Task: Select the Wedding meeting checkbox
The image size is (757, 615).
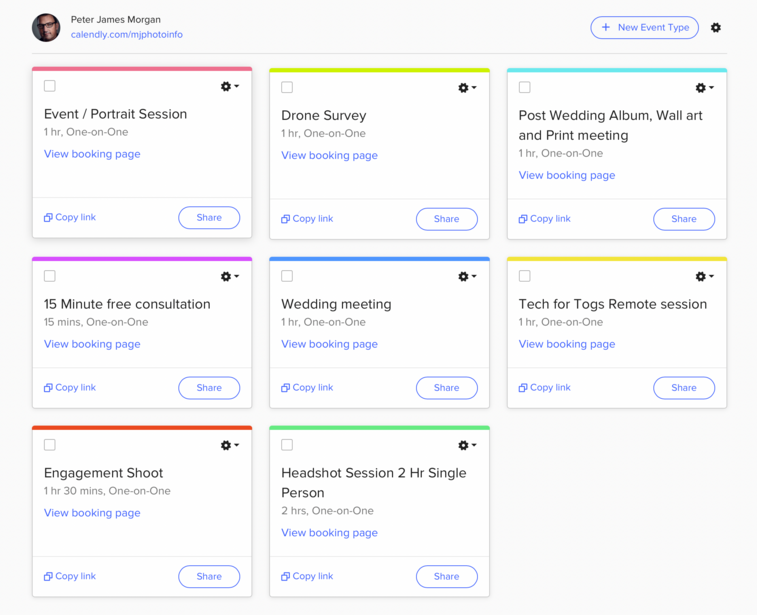Action: 287,276
